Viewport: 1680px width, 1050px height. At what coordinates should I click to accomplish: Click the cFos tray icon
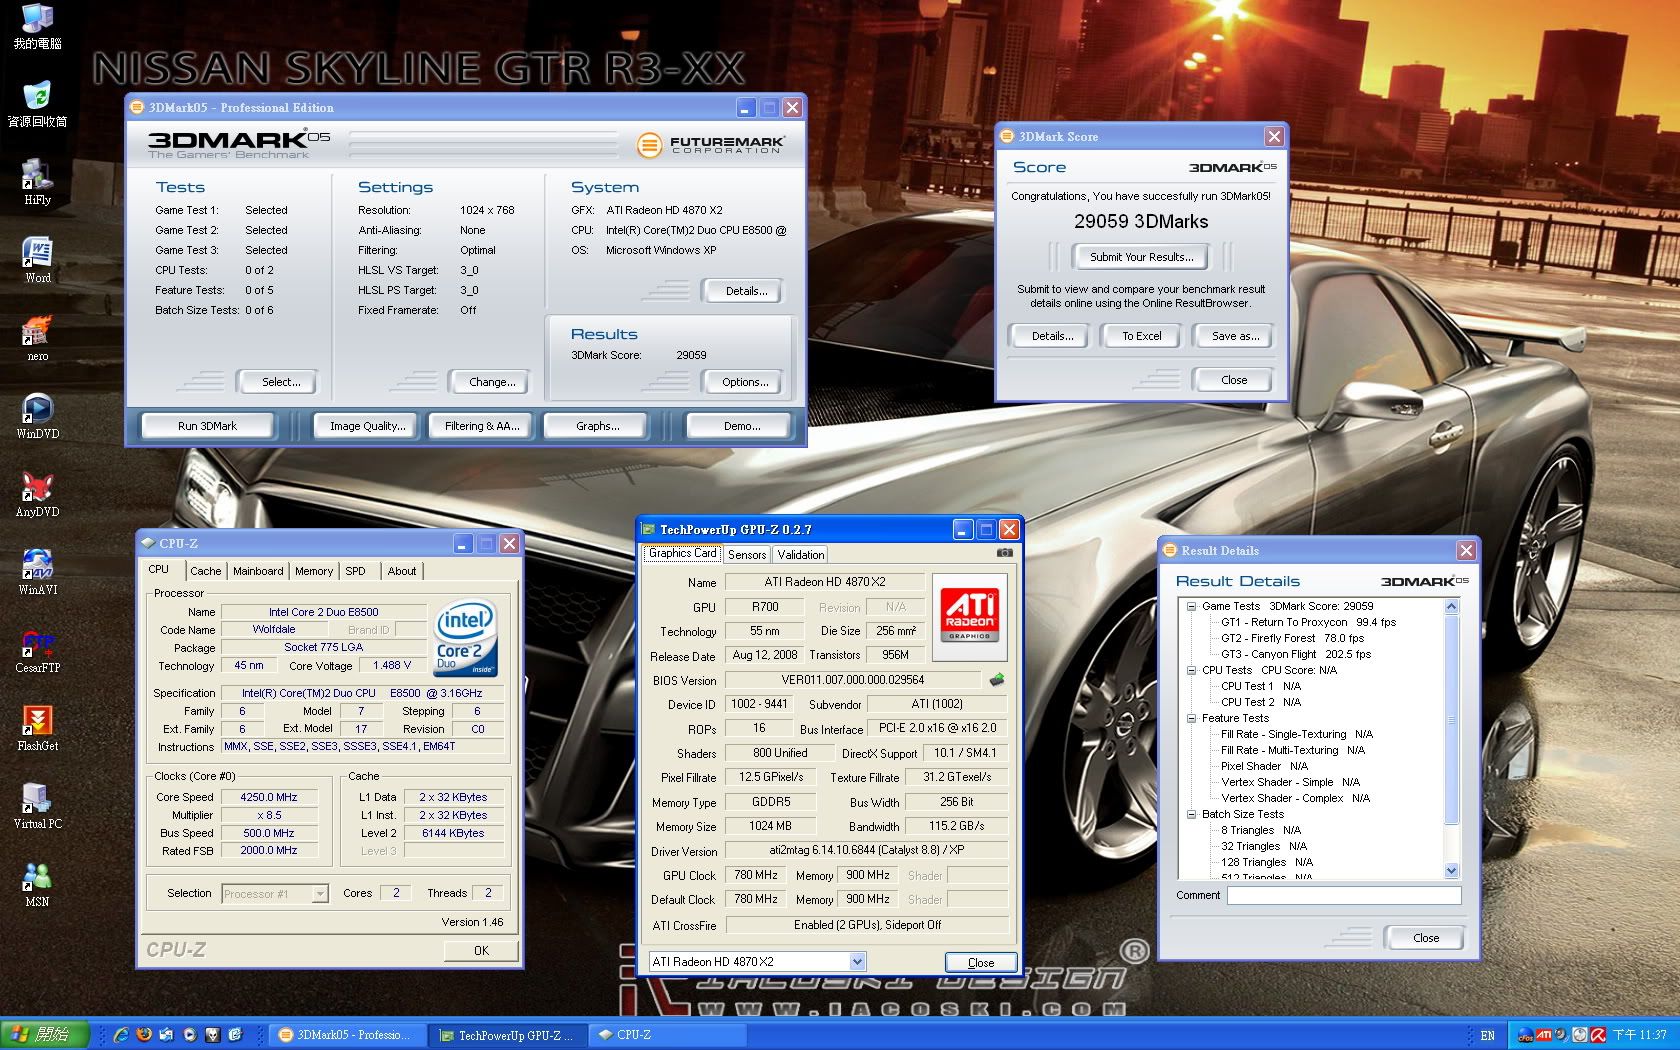click(x=1525, y=1035)
